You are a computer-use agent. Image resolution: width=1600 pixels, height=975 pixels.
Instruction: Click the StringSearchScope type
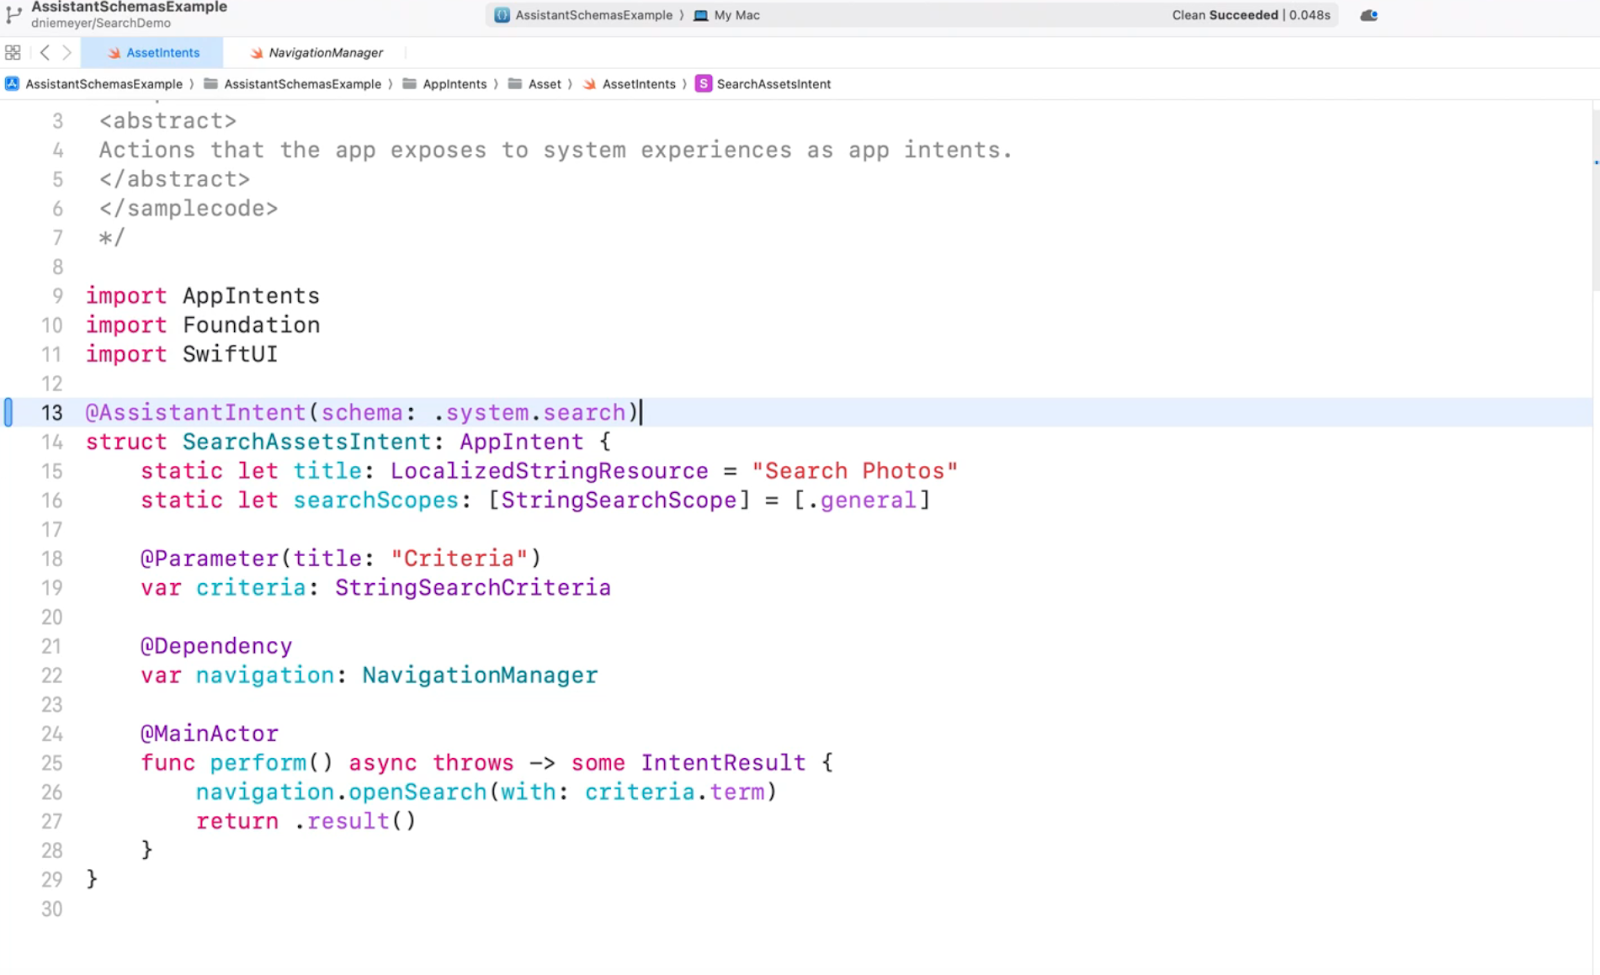point(619,500)
